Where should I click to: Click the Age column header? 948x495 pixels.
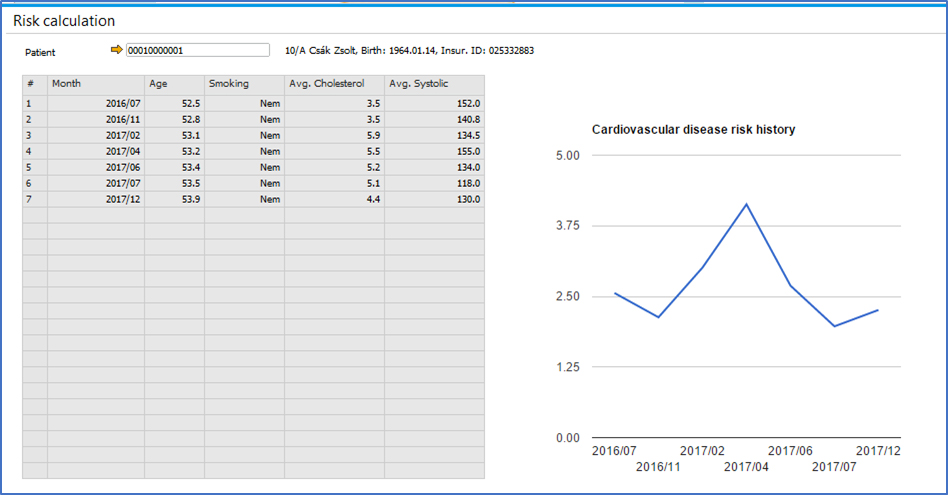[x=175, y=83]
